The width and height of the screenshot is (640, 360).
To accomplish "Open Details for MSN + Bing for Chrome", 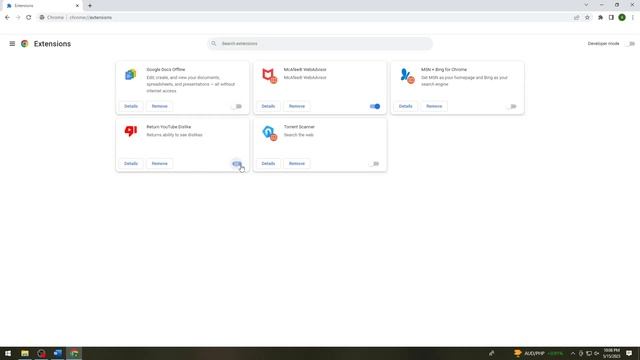I will [x=405, y=106].
